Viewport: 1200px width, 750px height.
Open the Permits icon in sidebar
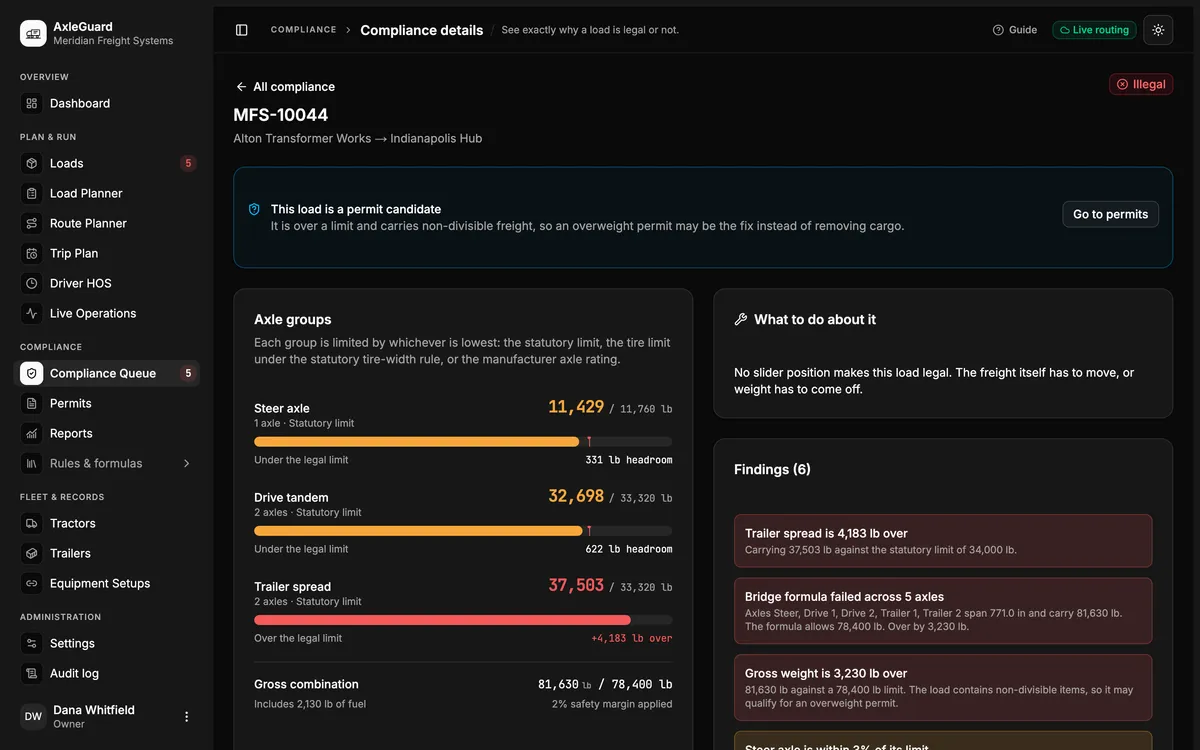pos(32,403)
